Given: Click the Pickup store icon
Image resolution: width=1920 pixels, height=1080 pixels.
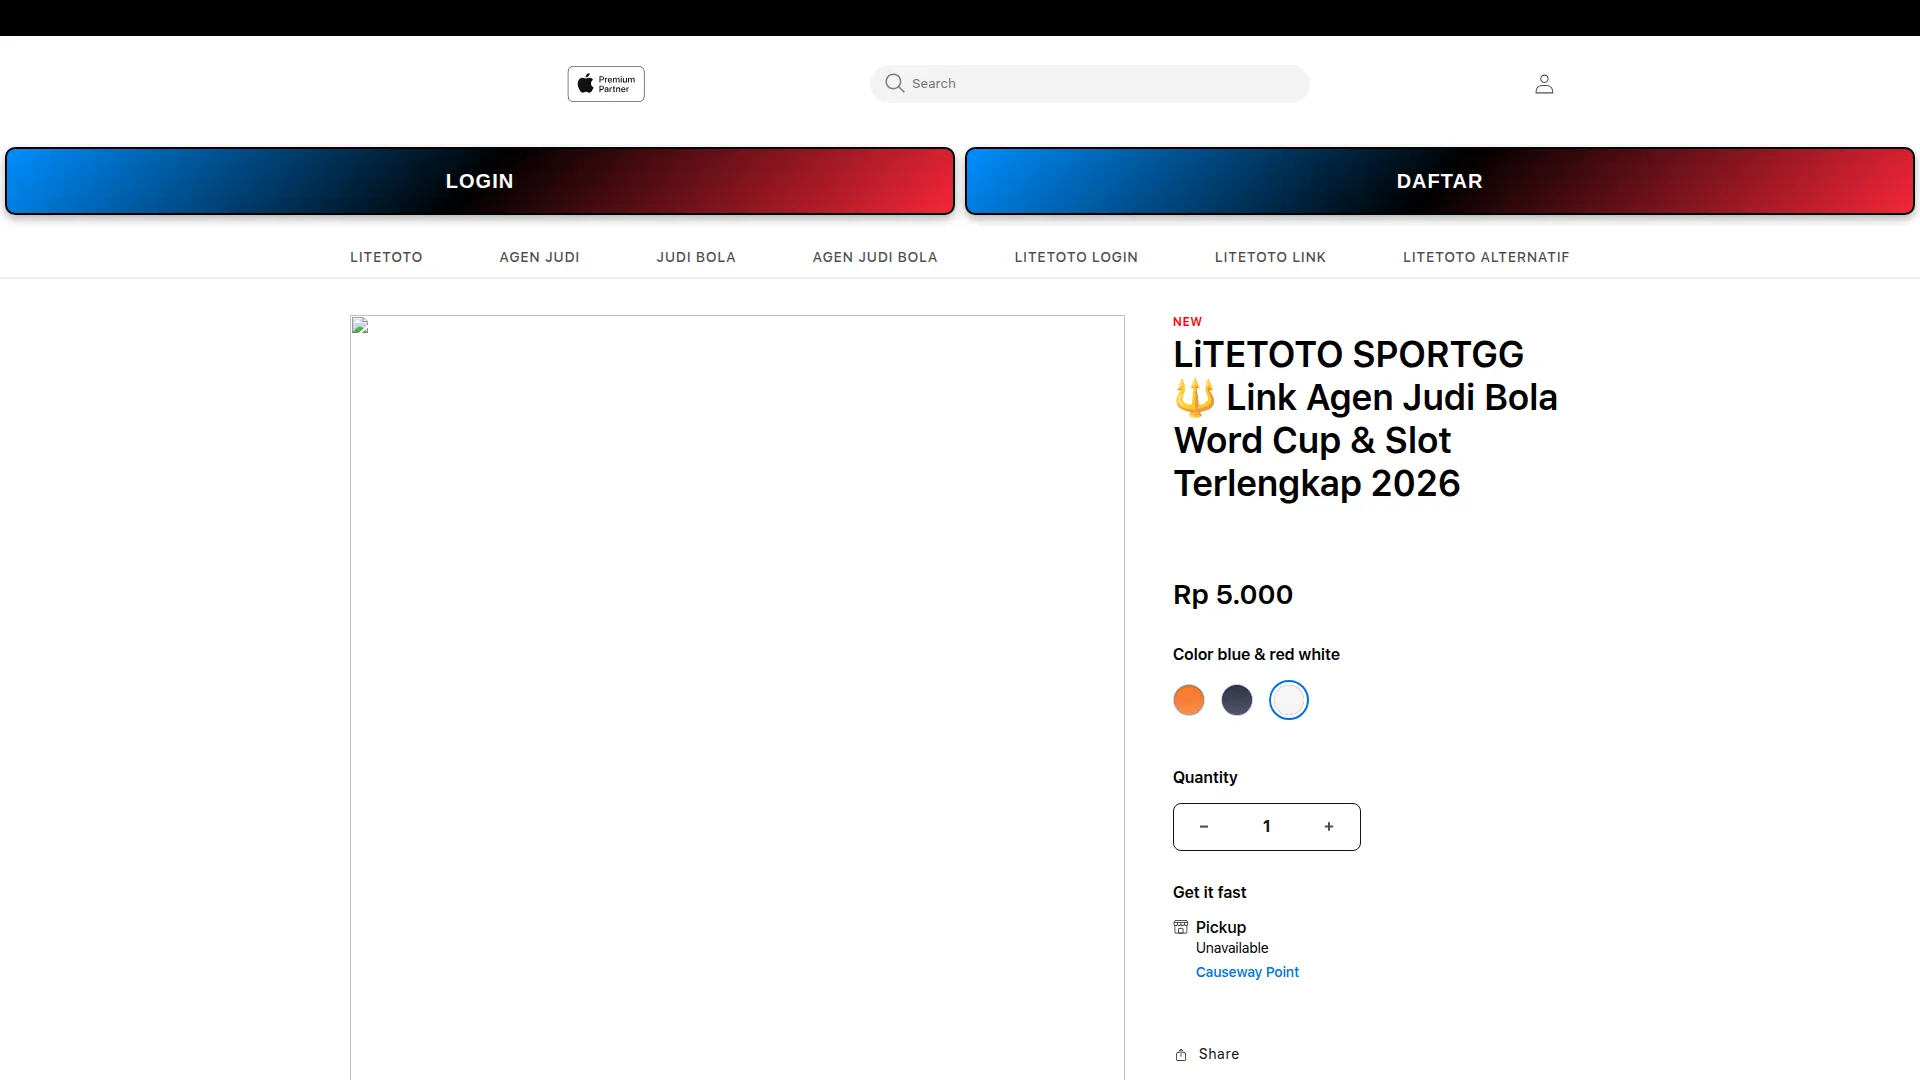Looking at the screenshot, I should (1181, 927).
